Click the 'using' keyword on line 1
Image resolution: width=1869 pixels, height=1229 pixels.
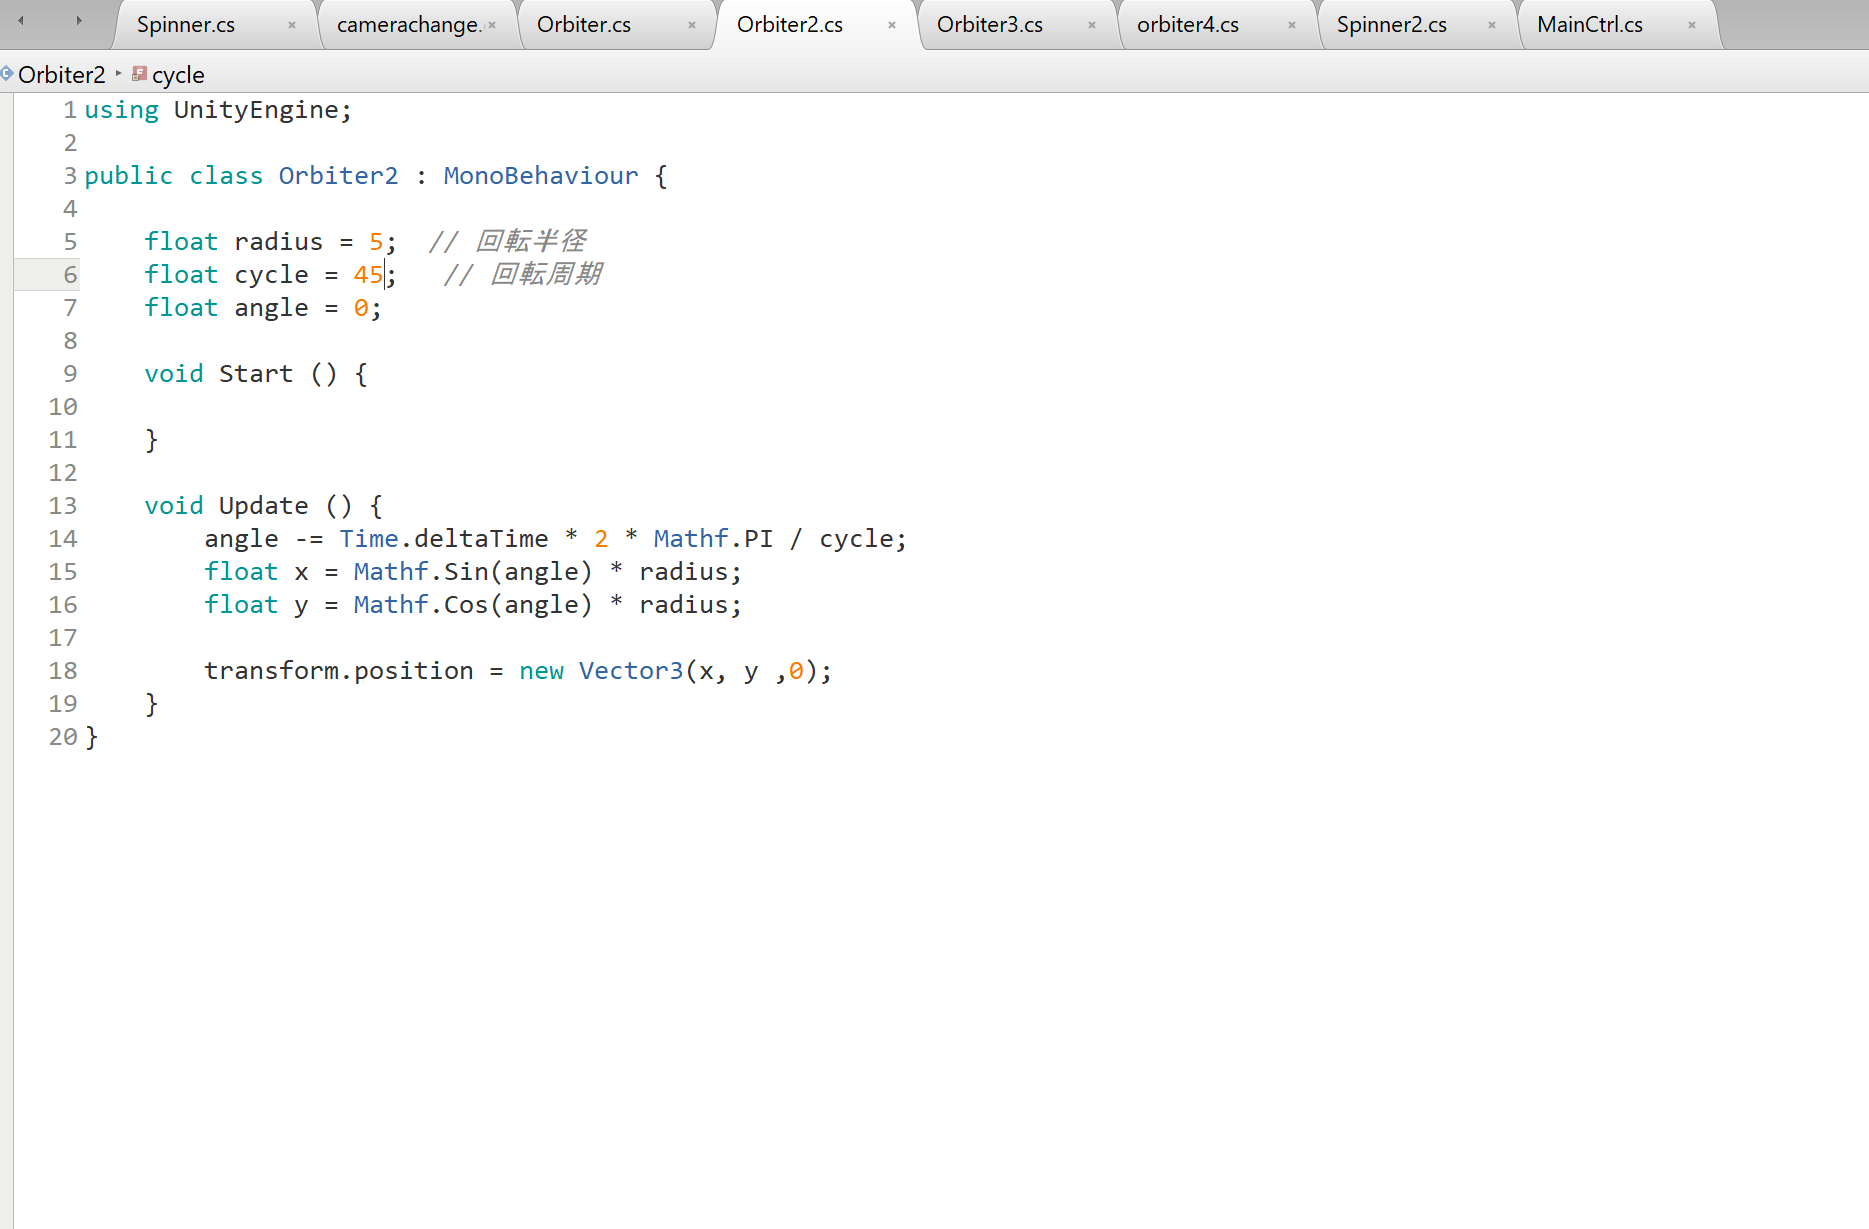click(121, 110)
